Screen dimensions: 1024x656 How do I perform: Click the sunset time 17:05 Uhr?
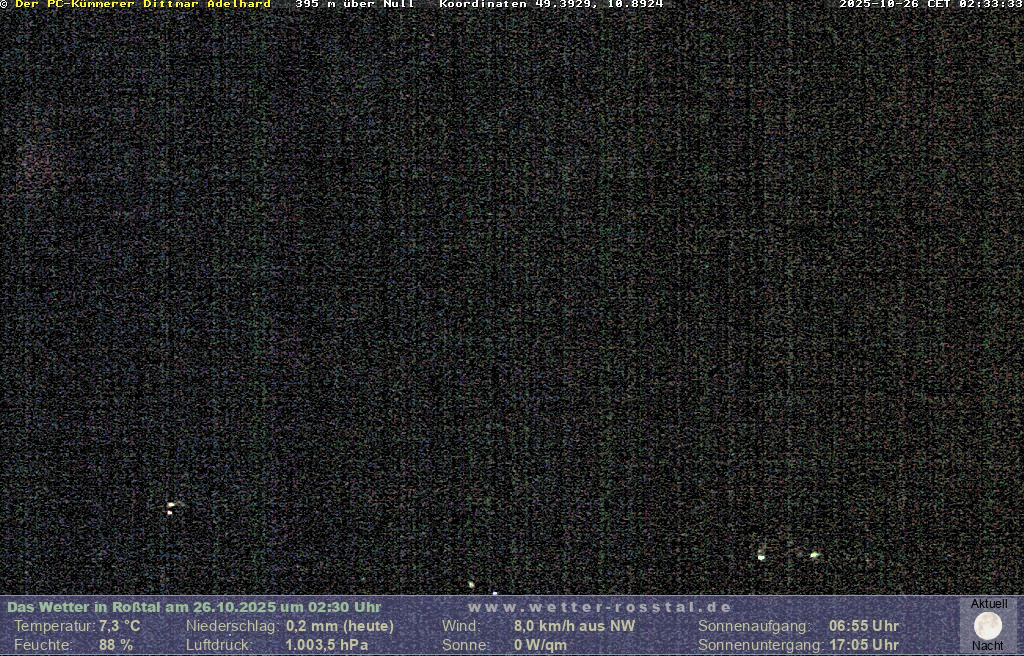click(x=863, y=645)
